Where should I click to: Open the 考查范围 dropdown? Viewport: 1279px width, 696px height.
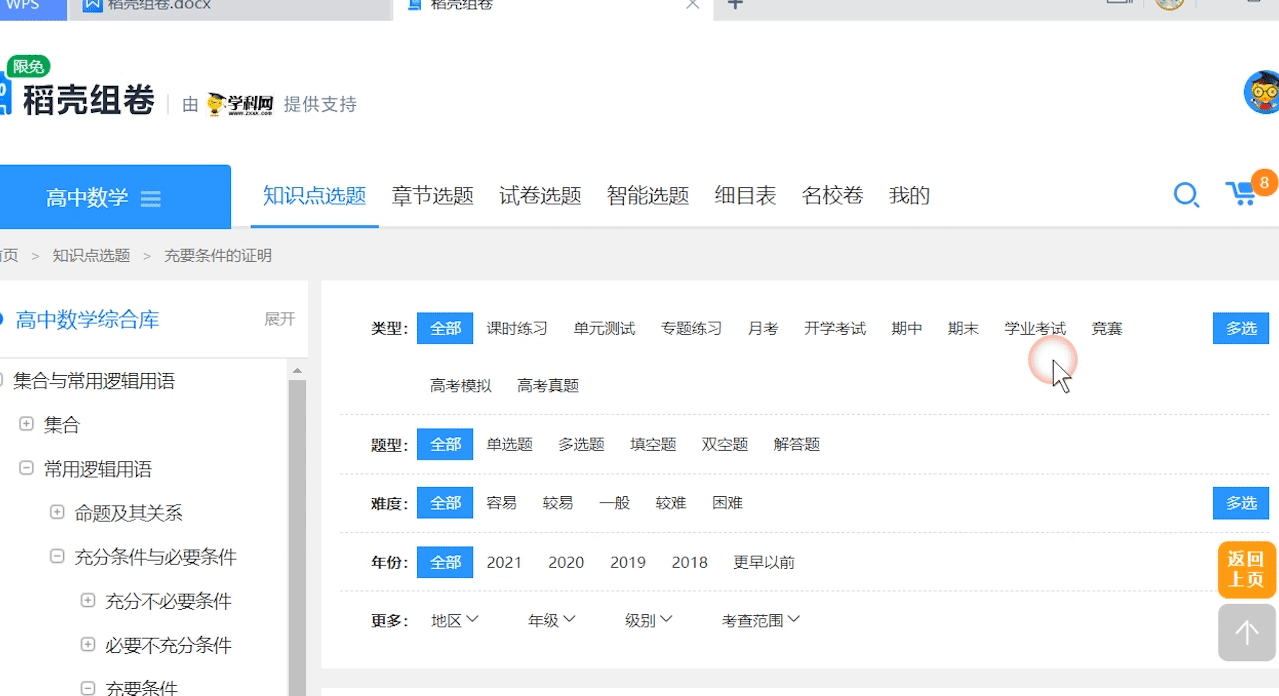pyautogui.click(x=761, y=620)
